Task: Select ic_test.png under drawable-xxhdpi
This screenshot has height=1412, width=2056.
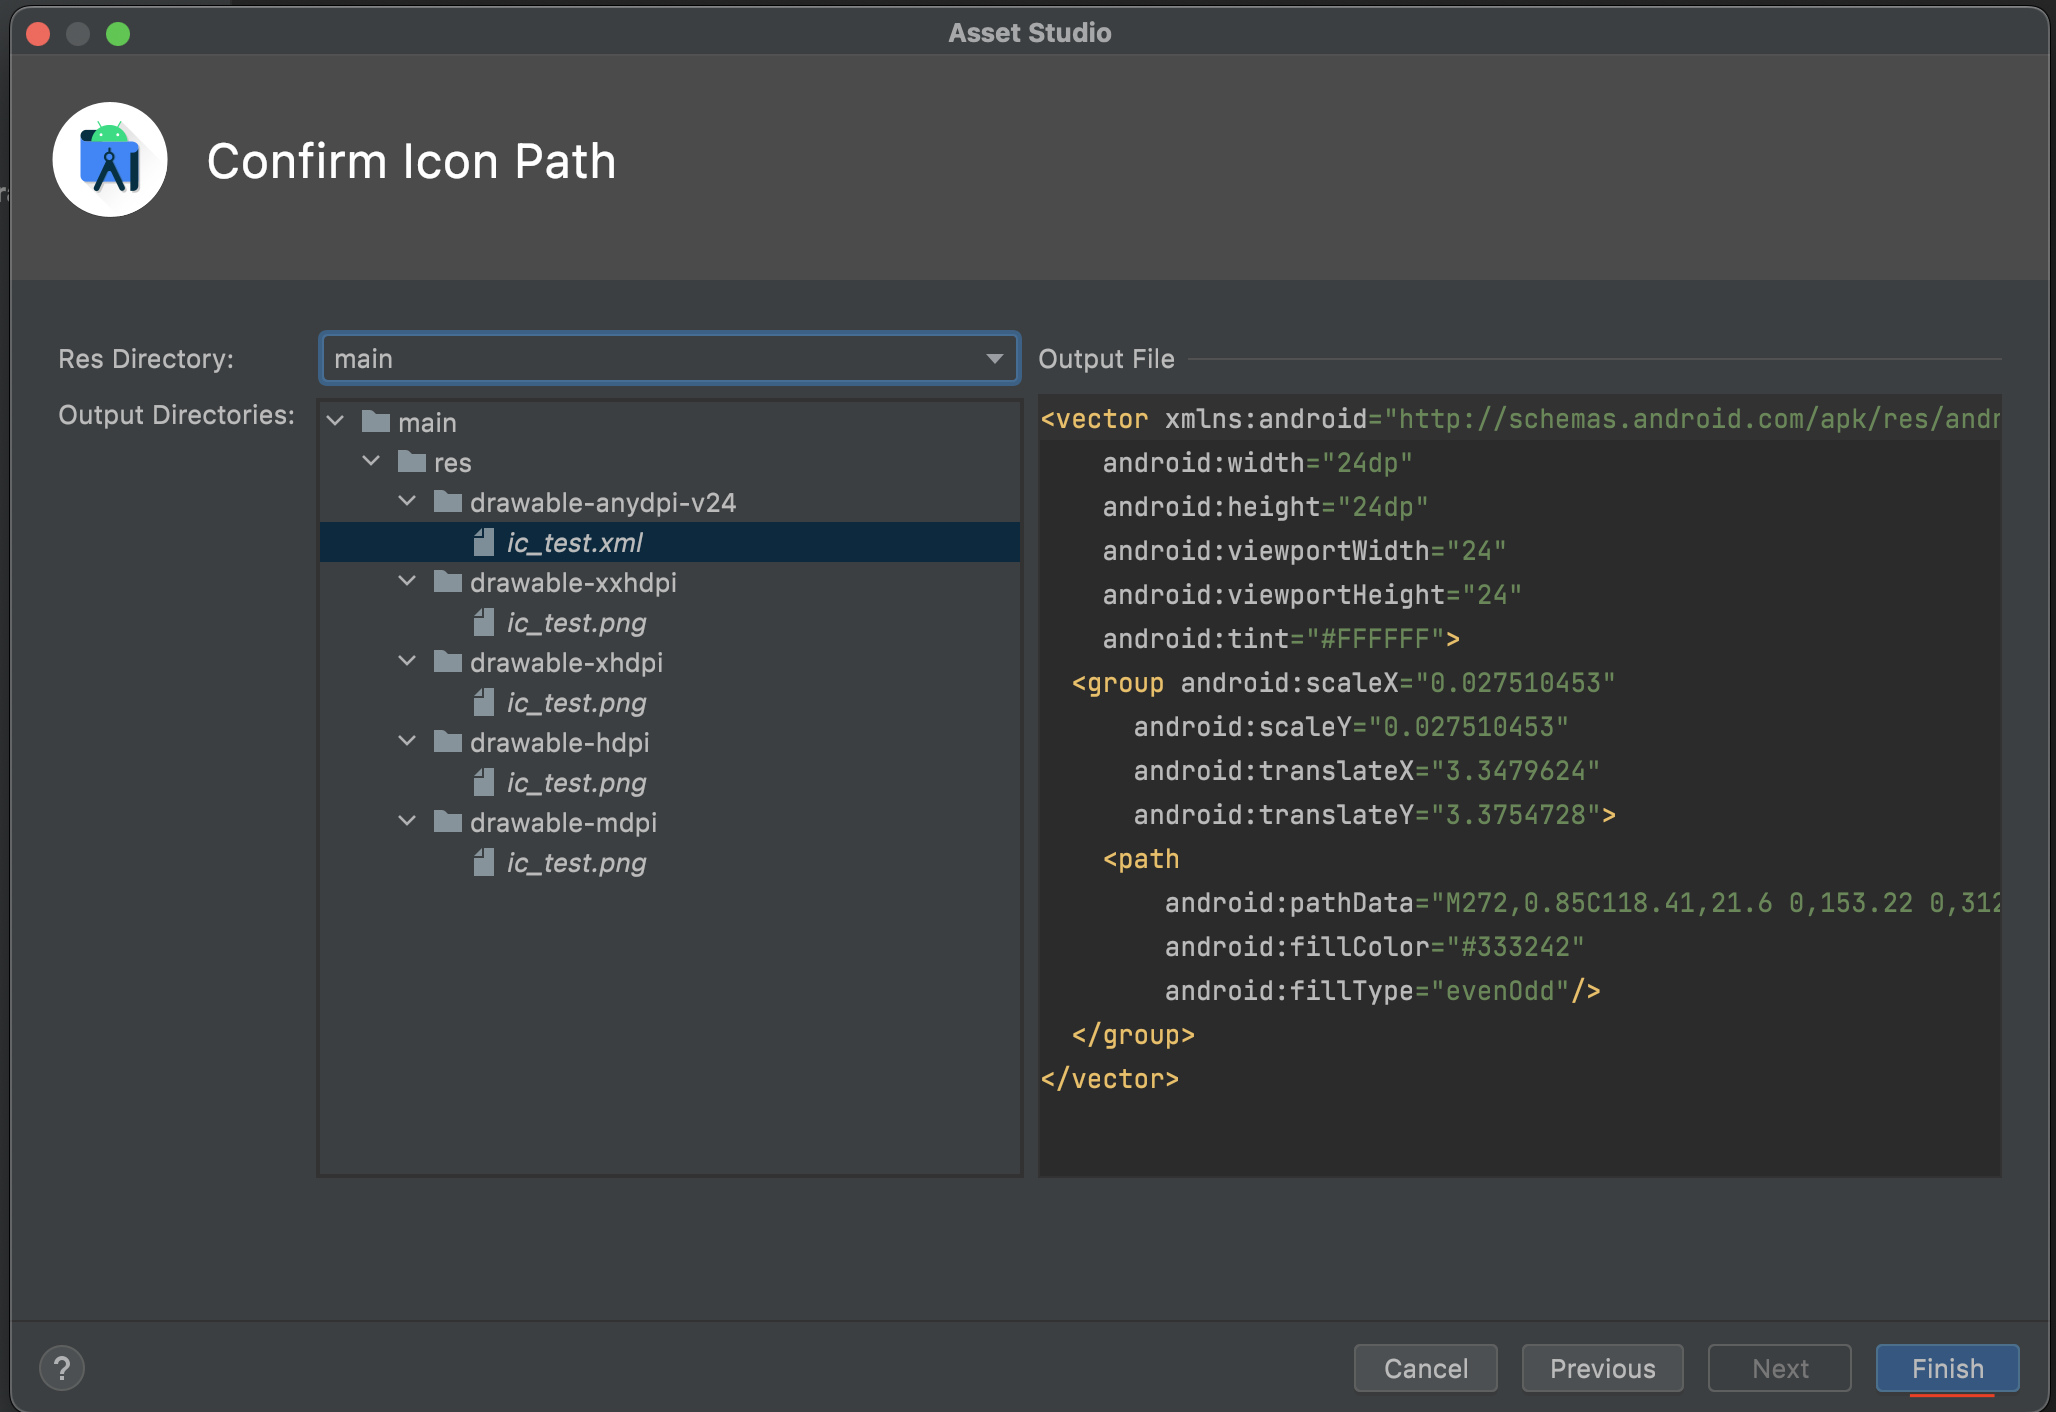Action: (x=576, y=623)
